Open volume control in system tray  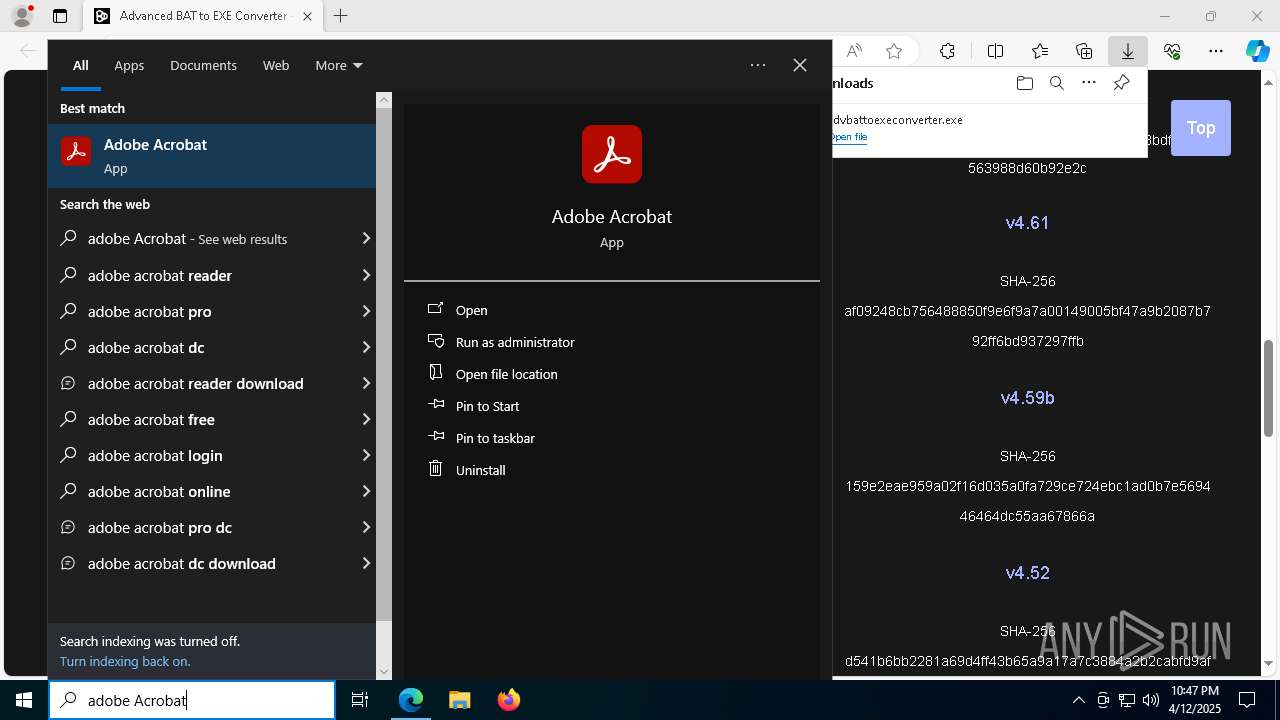pyautogui.click(x=1151, y=700)
